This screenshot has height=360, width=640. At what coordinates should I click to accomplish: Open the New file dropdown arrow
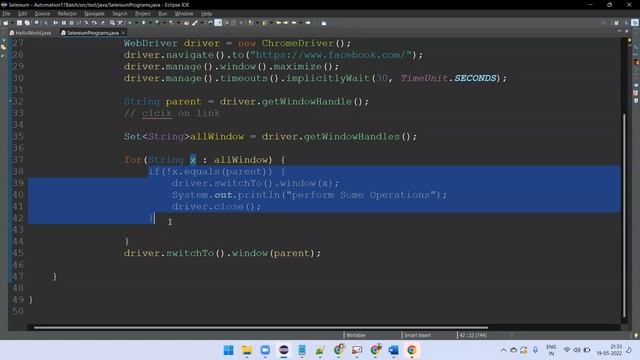12,23
